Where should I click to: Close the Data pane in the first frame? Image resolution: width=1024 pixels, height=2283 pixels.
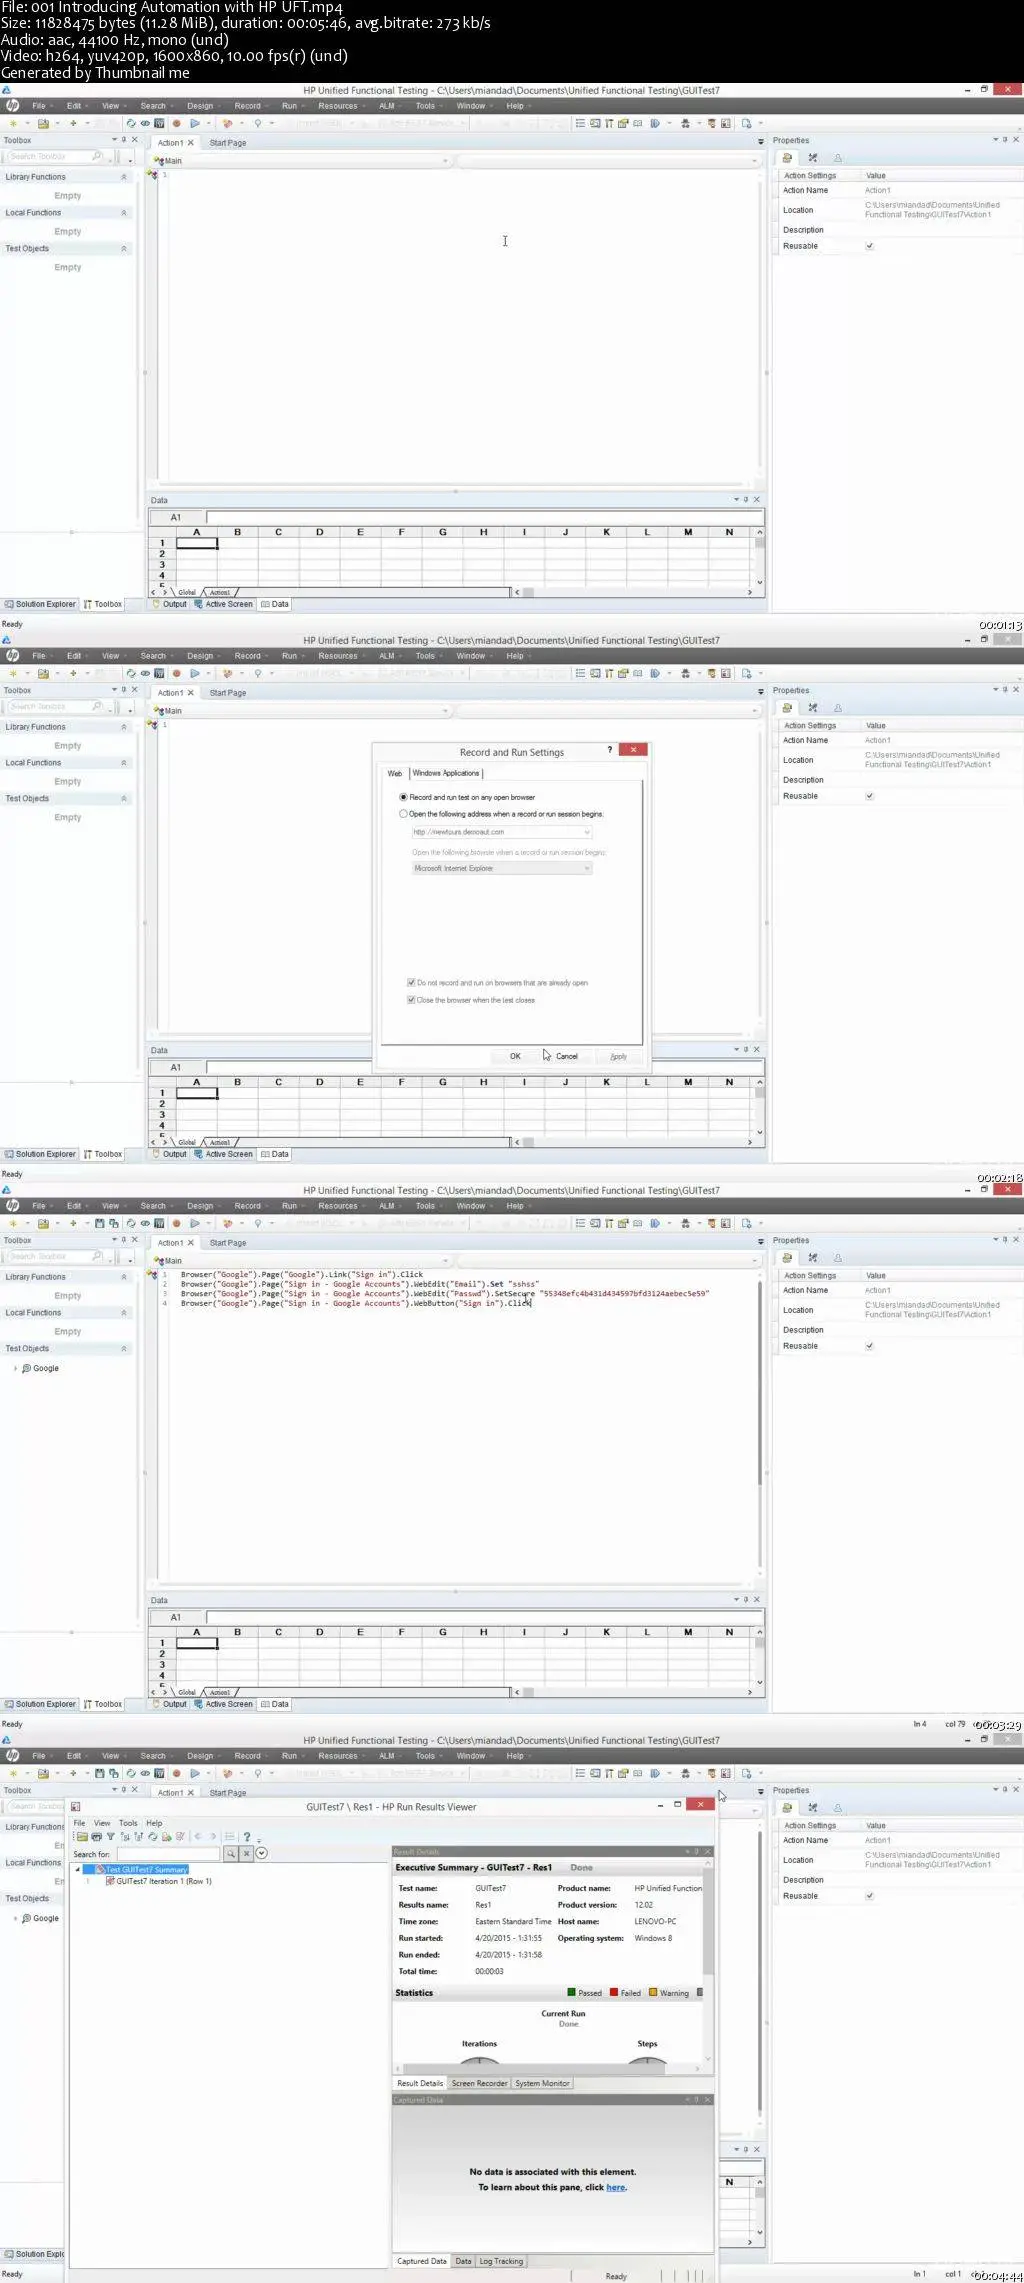click(756, 499)
